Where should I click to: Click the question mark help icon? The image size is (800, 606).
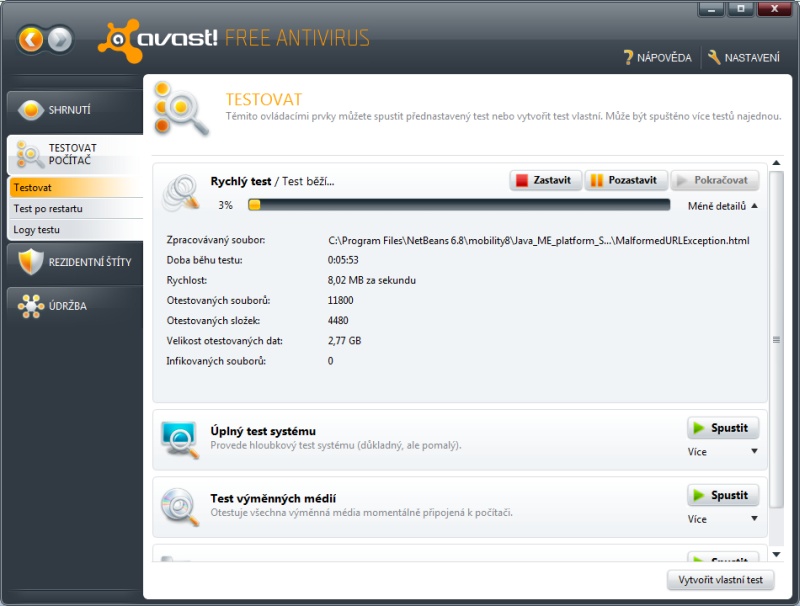pyautogui.click(x=628, y=57)
